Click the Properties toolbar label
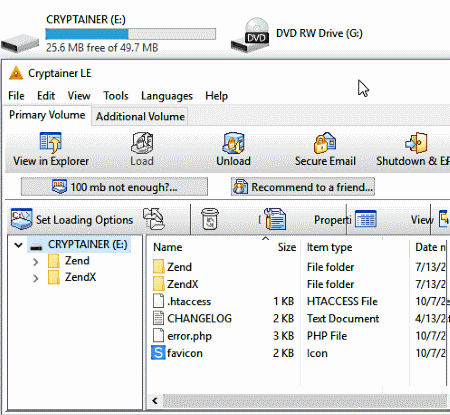The width and height of the screenshot is (450, 415). click(332, 220)
